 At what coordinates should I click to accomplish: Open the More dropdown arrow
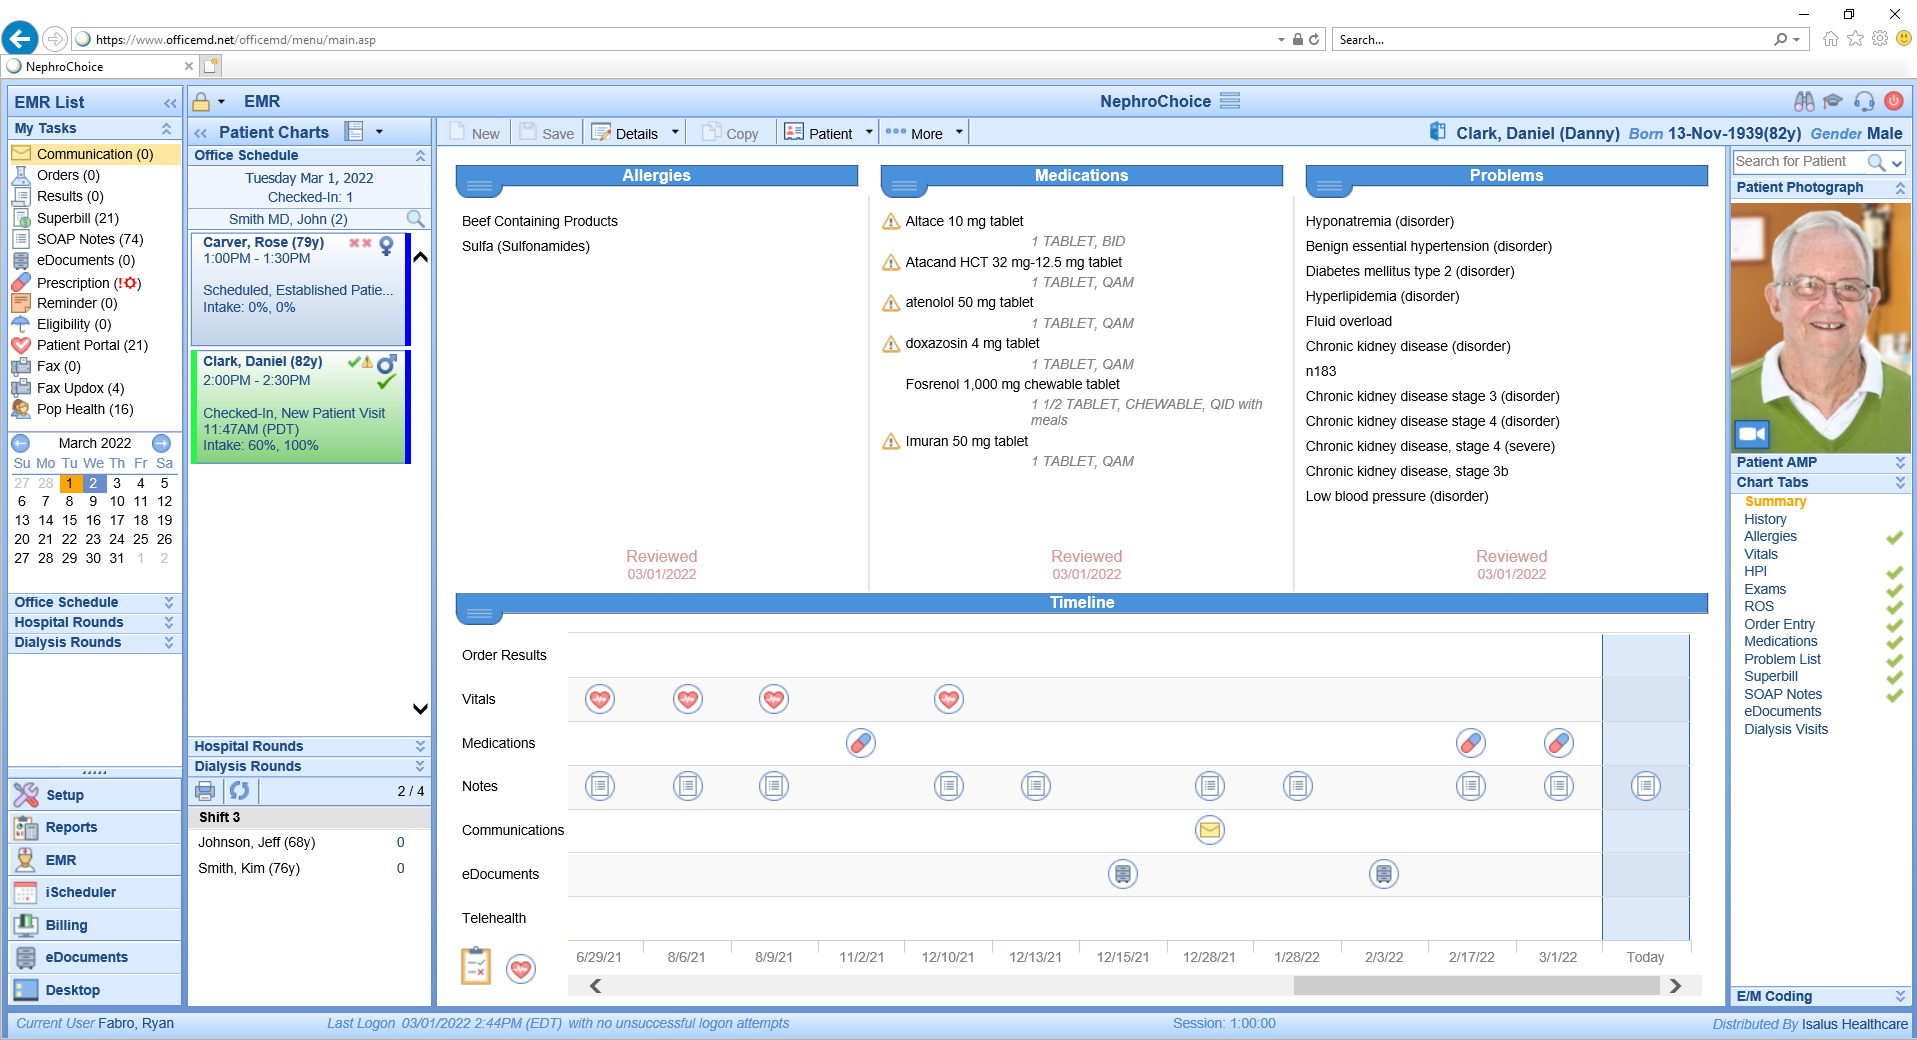pyautogui.click(x=959, y=132)
